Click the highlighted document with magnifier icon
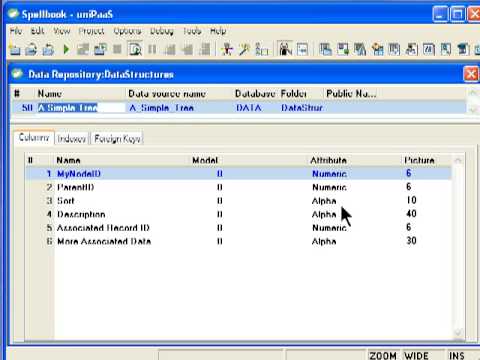Image resolution: width=480 pixels, height=360 pixels. (135, 49)
